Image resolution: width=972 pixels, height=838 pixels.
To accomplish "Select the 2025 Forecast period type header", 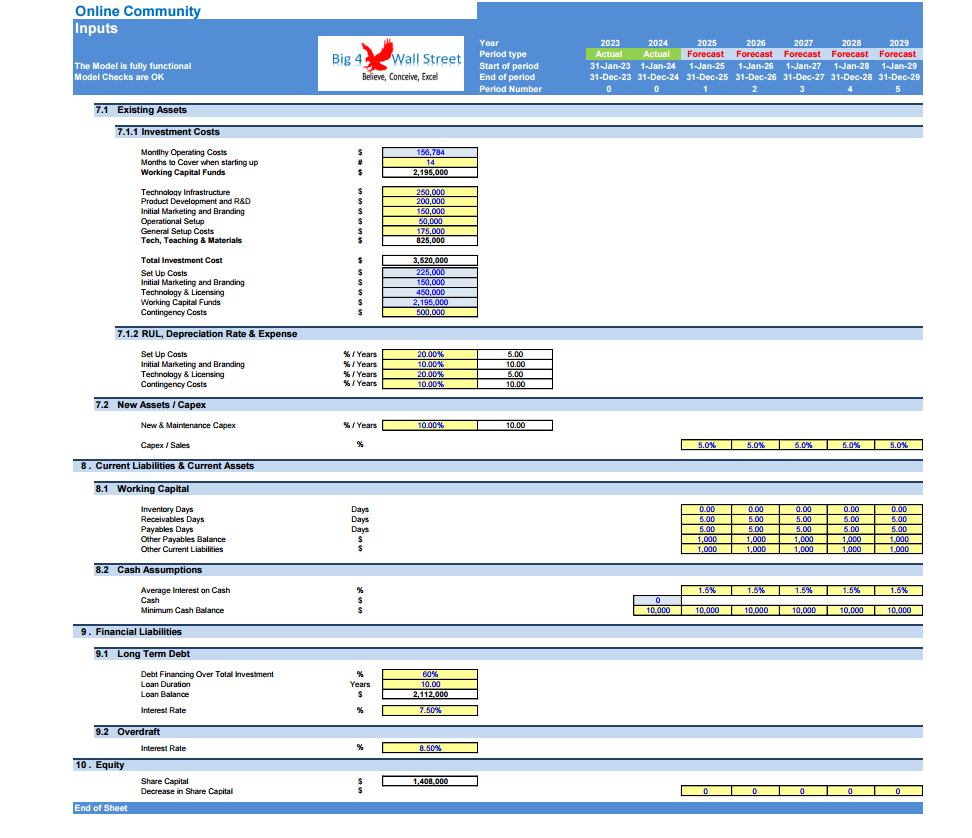I will click(x=705, y=55).
